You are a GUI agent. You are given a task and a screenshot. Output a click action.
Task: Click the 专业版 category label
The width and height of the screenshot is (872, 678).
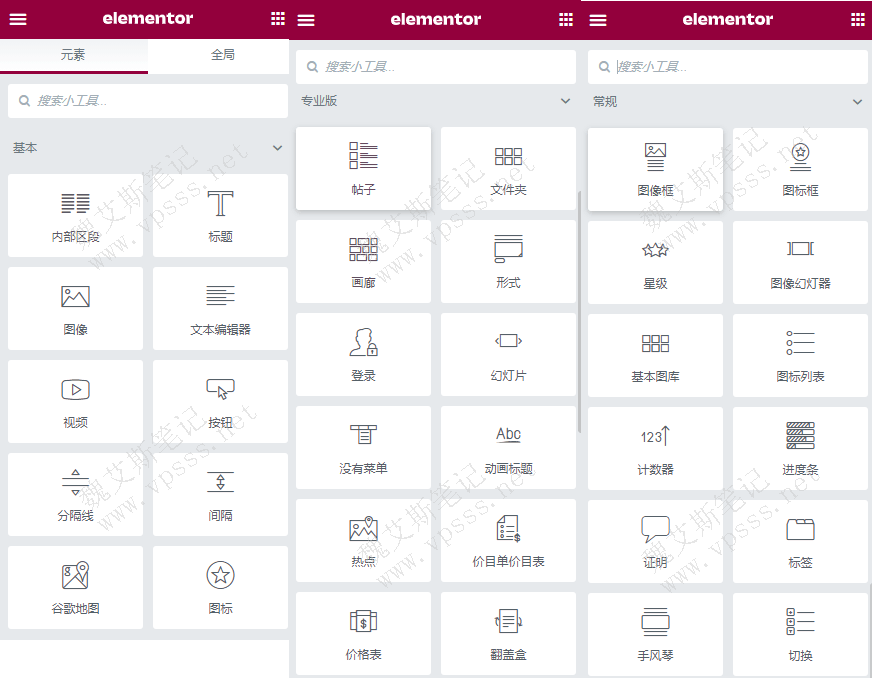319,101
